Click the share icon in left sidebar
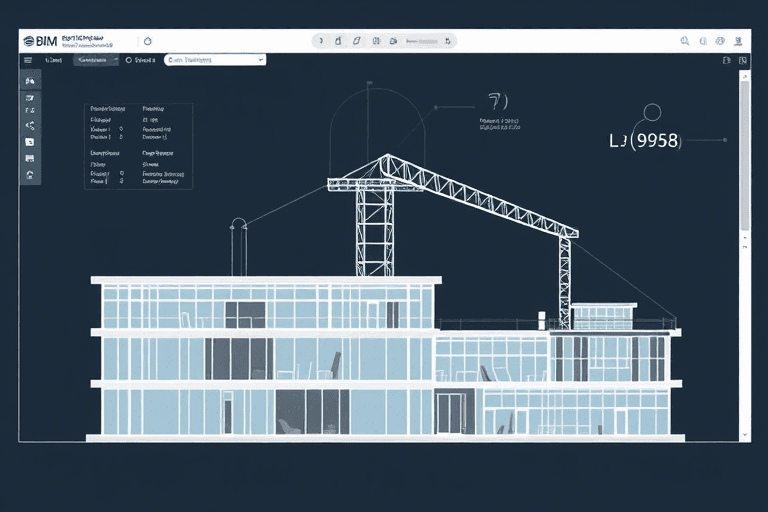Screen dimensions: 768x512 click(30, 126)
